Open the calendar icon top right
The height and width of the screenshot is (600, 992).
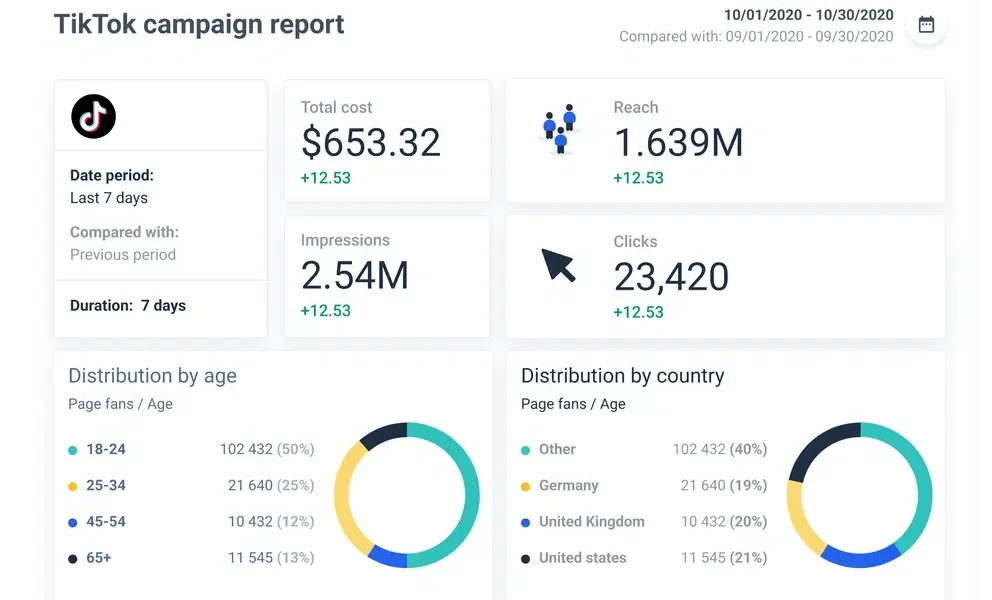(x=926, y=25)
